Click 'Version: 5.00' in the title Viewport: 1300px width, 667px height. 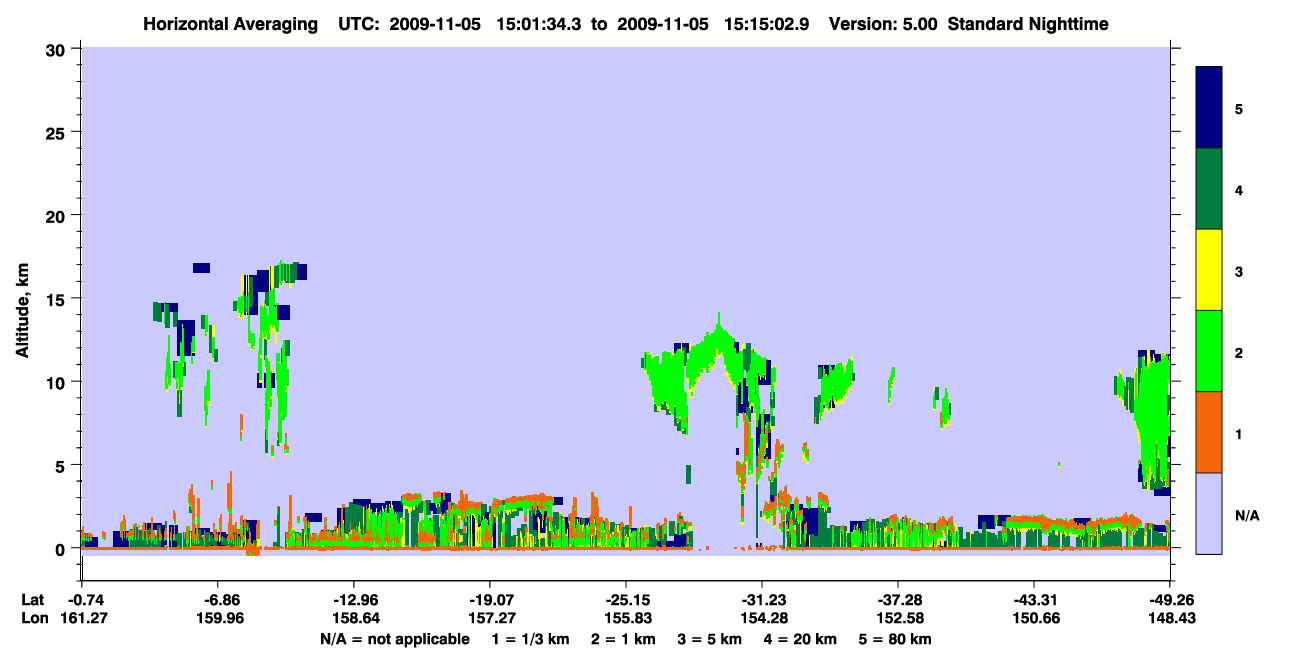[x=883, y=24]
